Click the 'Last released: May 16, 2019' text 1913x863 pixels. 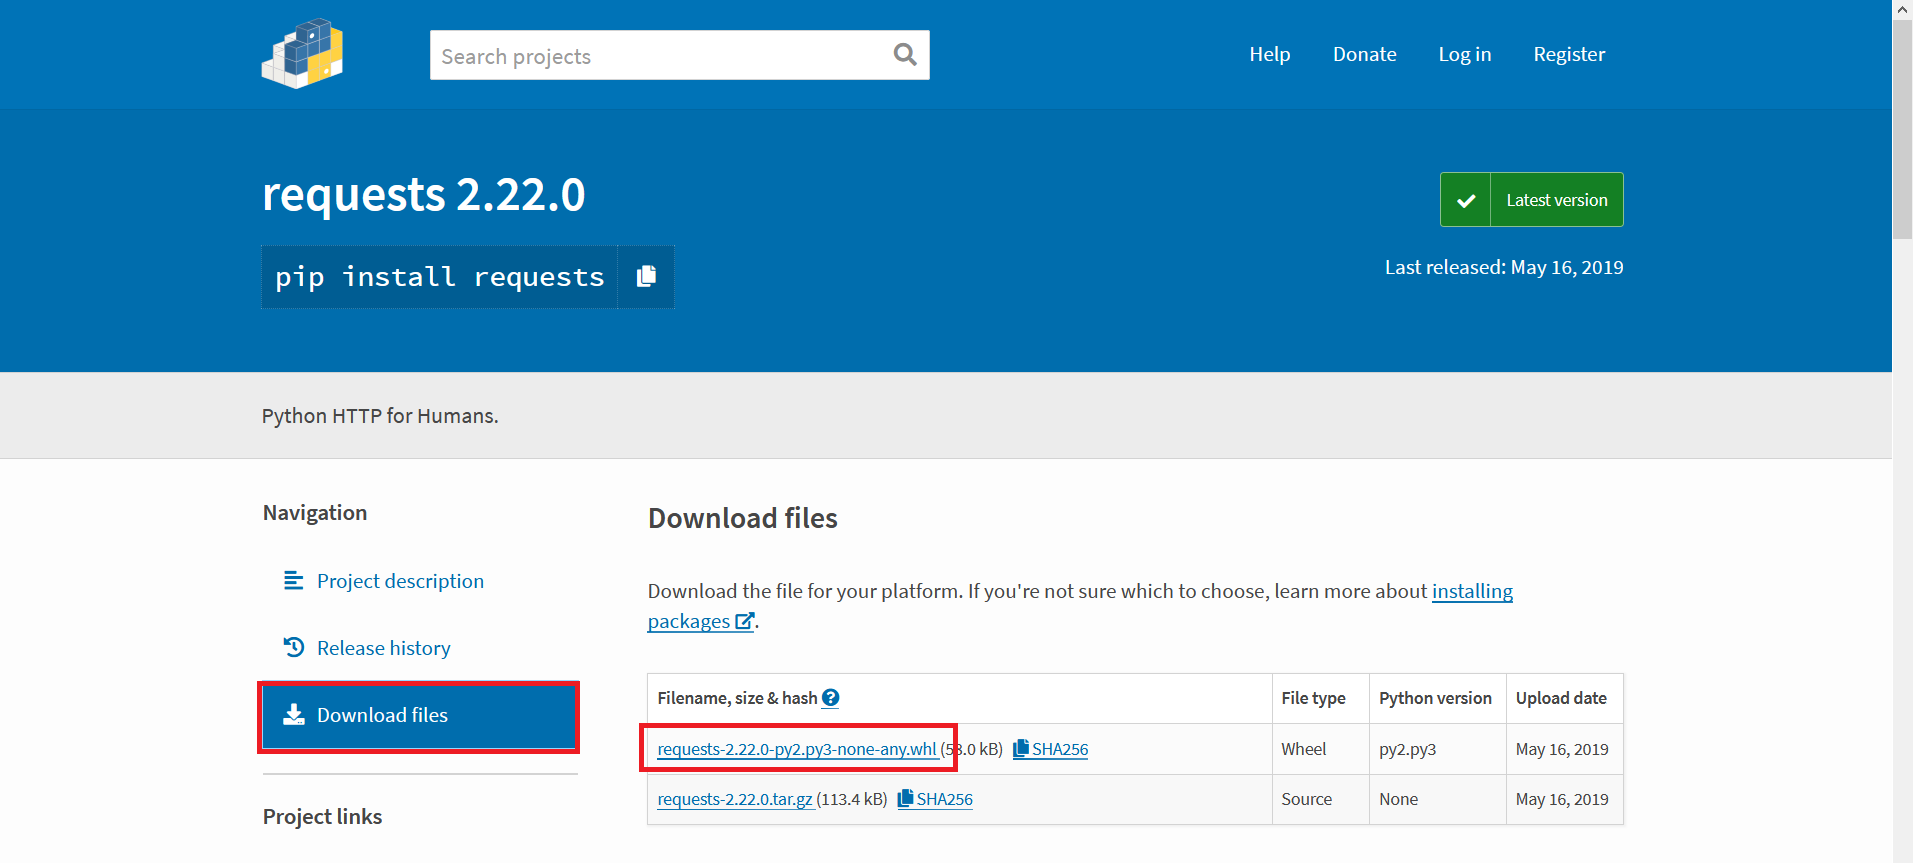(x=1504, y=267)
